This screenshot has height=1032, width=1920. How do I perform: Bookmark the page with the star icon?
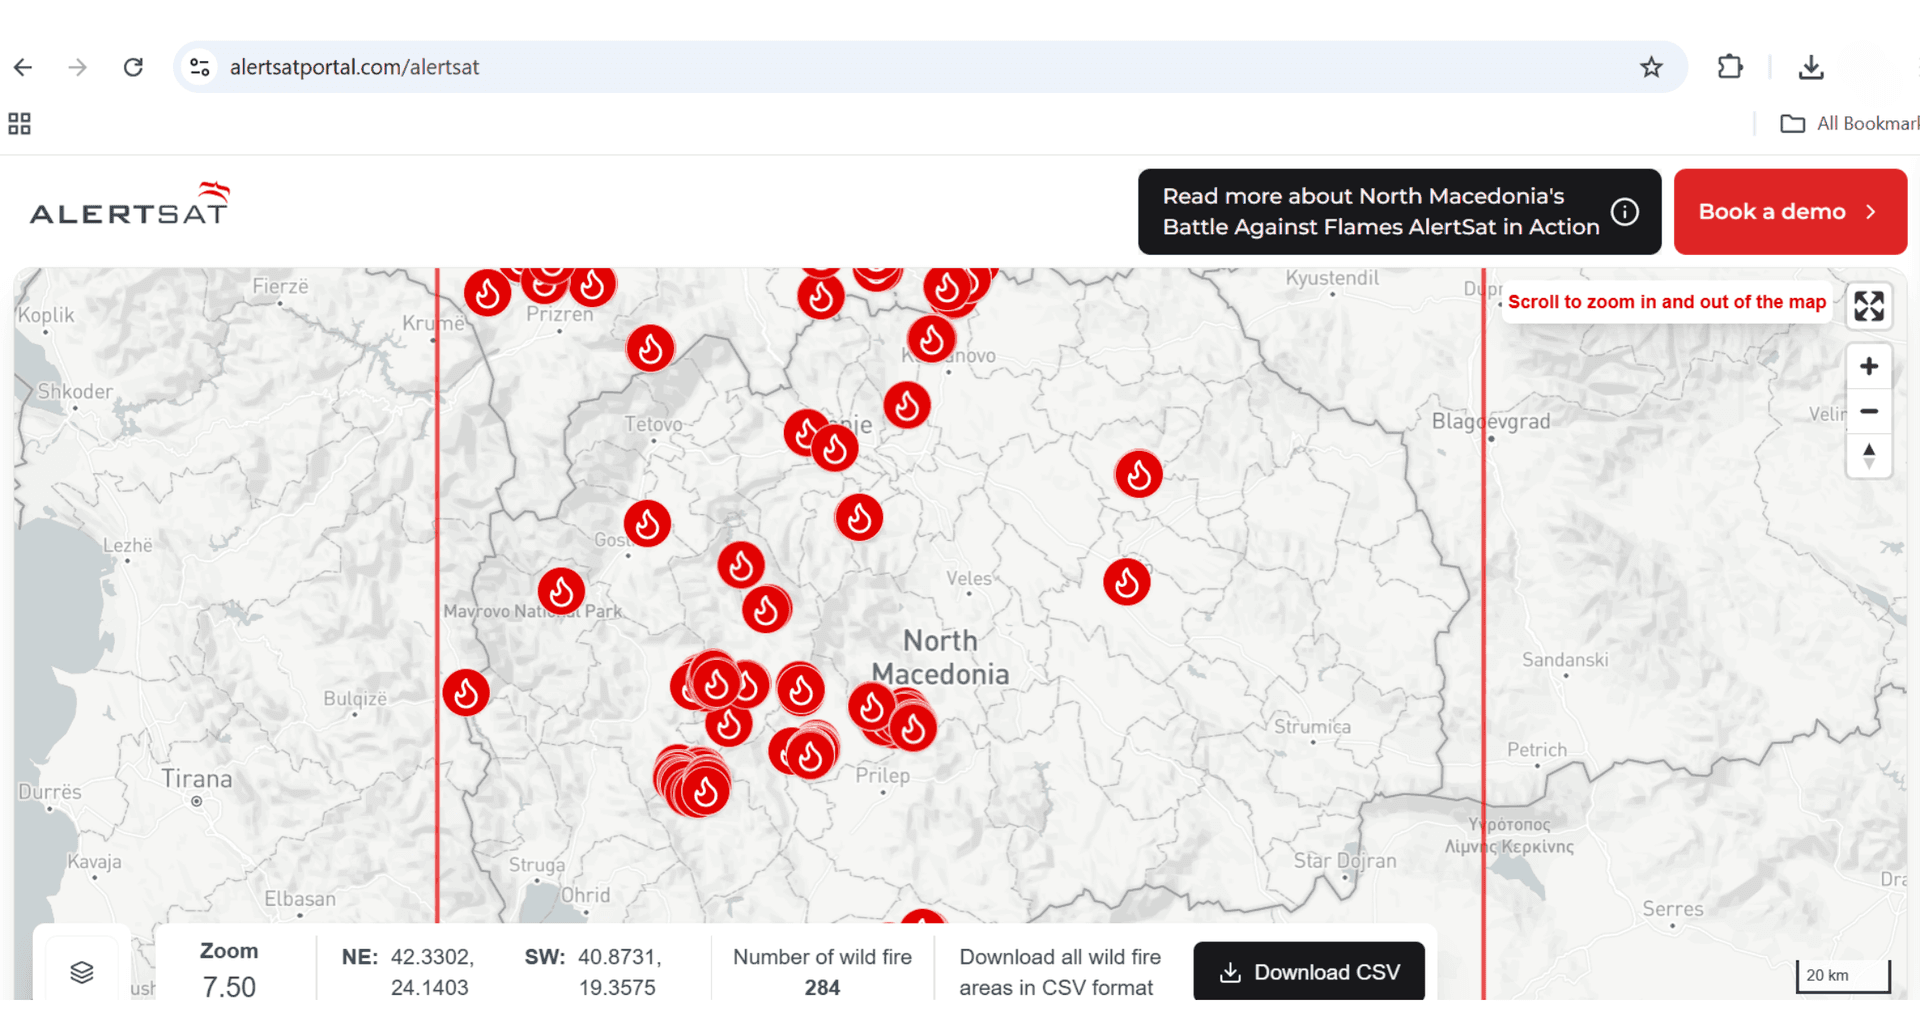1651,66
